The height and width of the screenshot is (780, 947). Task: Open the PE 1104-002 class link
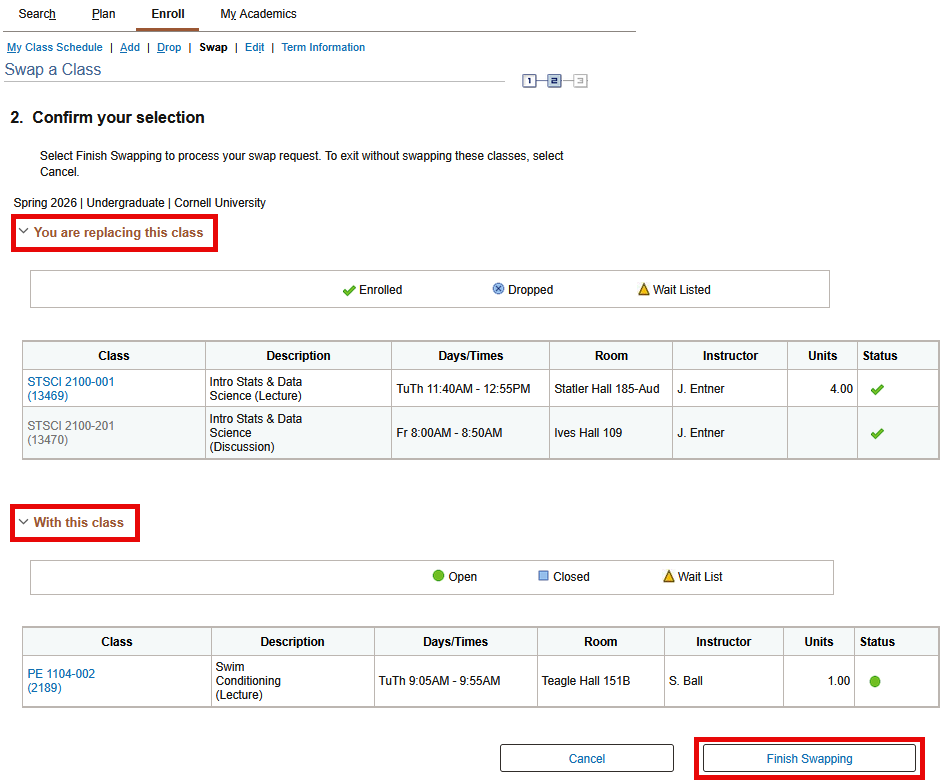coord(61,674)
